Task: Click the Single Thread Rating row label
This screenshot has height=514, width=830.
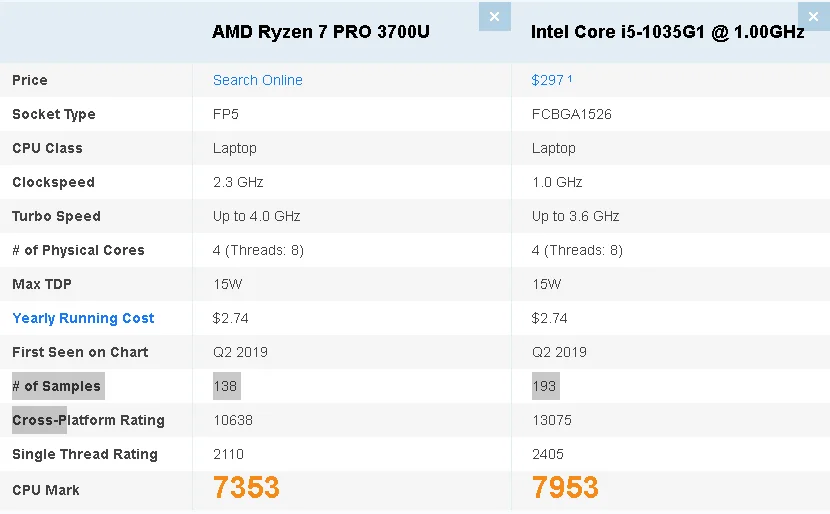Action: (x=85, y=454)
